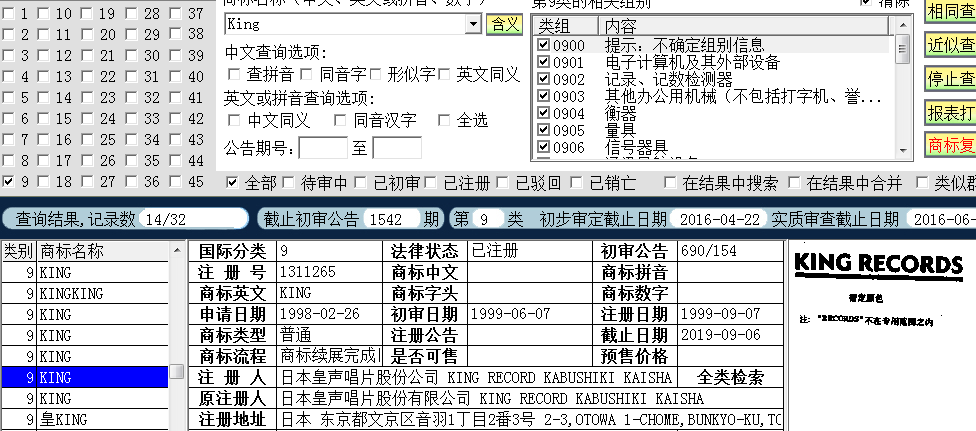Viewport: 976px width, 431px height.
Task: Click the registrant 日本皇声唱片股份公司 cell
Action: (477, 377)
